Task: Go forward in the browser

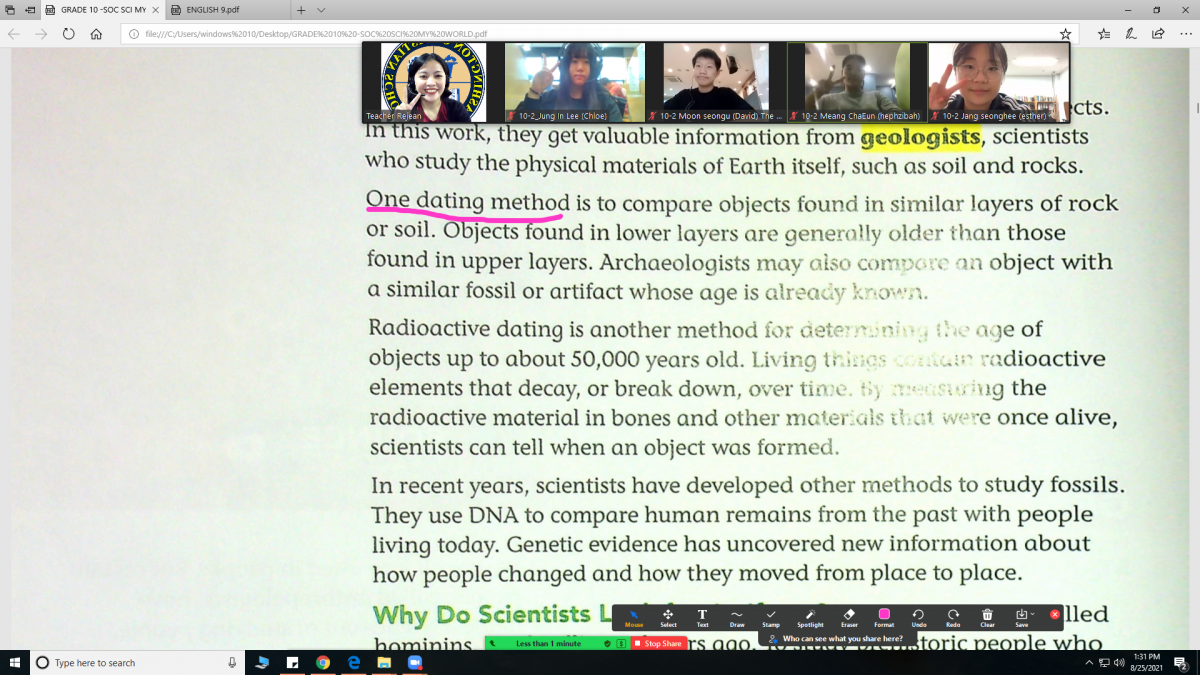Action: coord(41,33)
